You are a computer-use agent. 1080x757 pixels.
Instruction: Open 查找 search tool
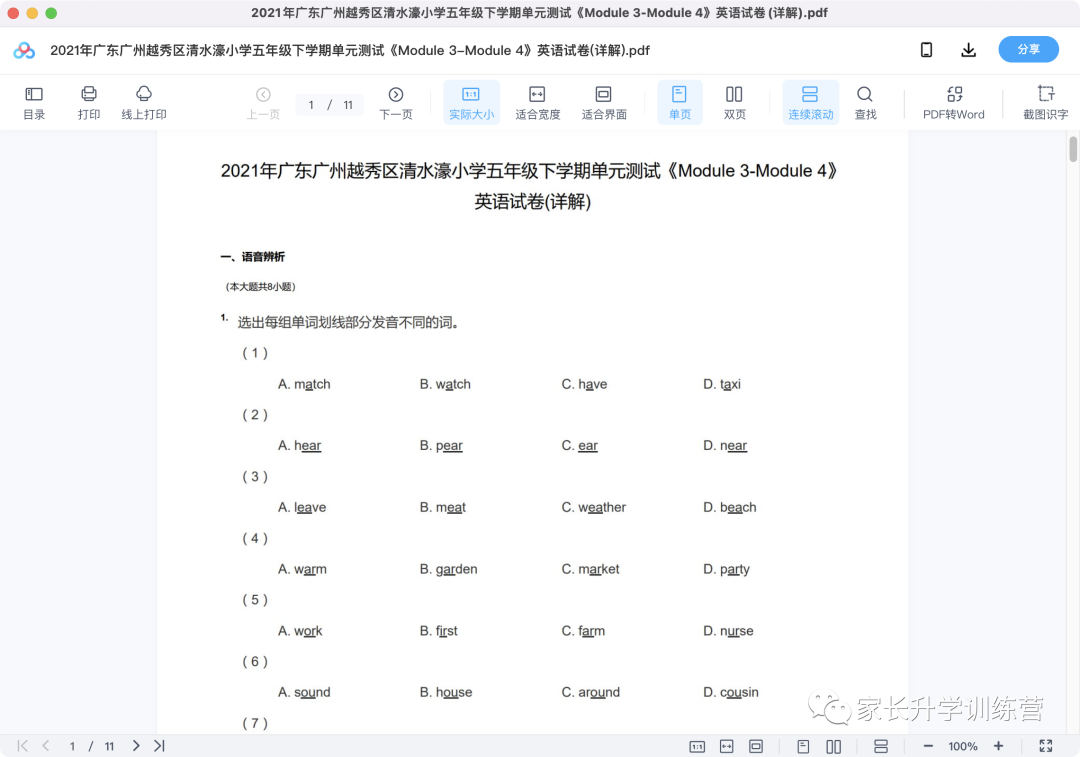[865, 103]
